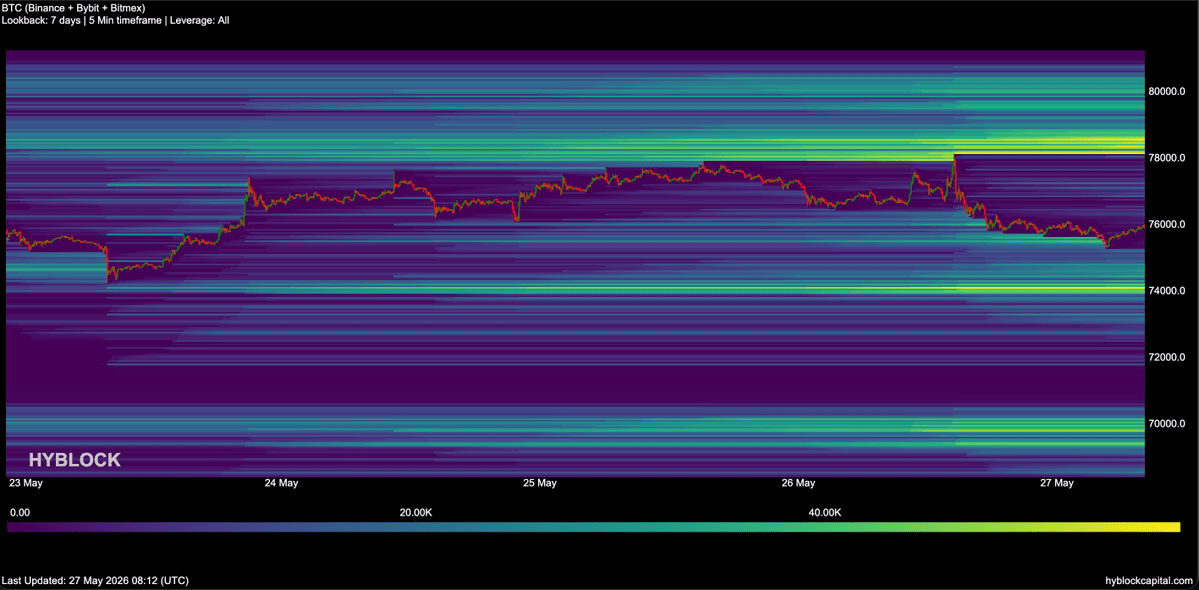Click the 40.00K color scale label
The height and width of the screenshot is (590, 1199).
click(824, 512)
